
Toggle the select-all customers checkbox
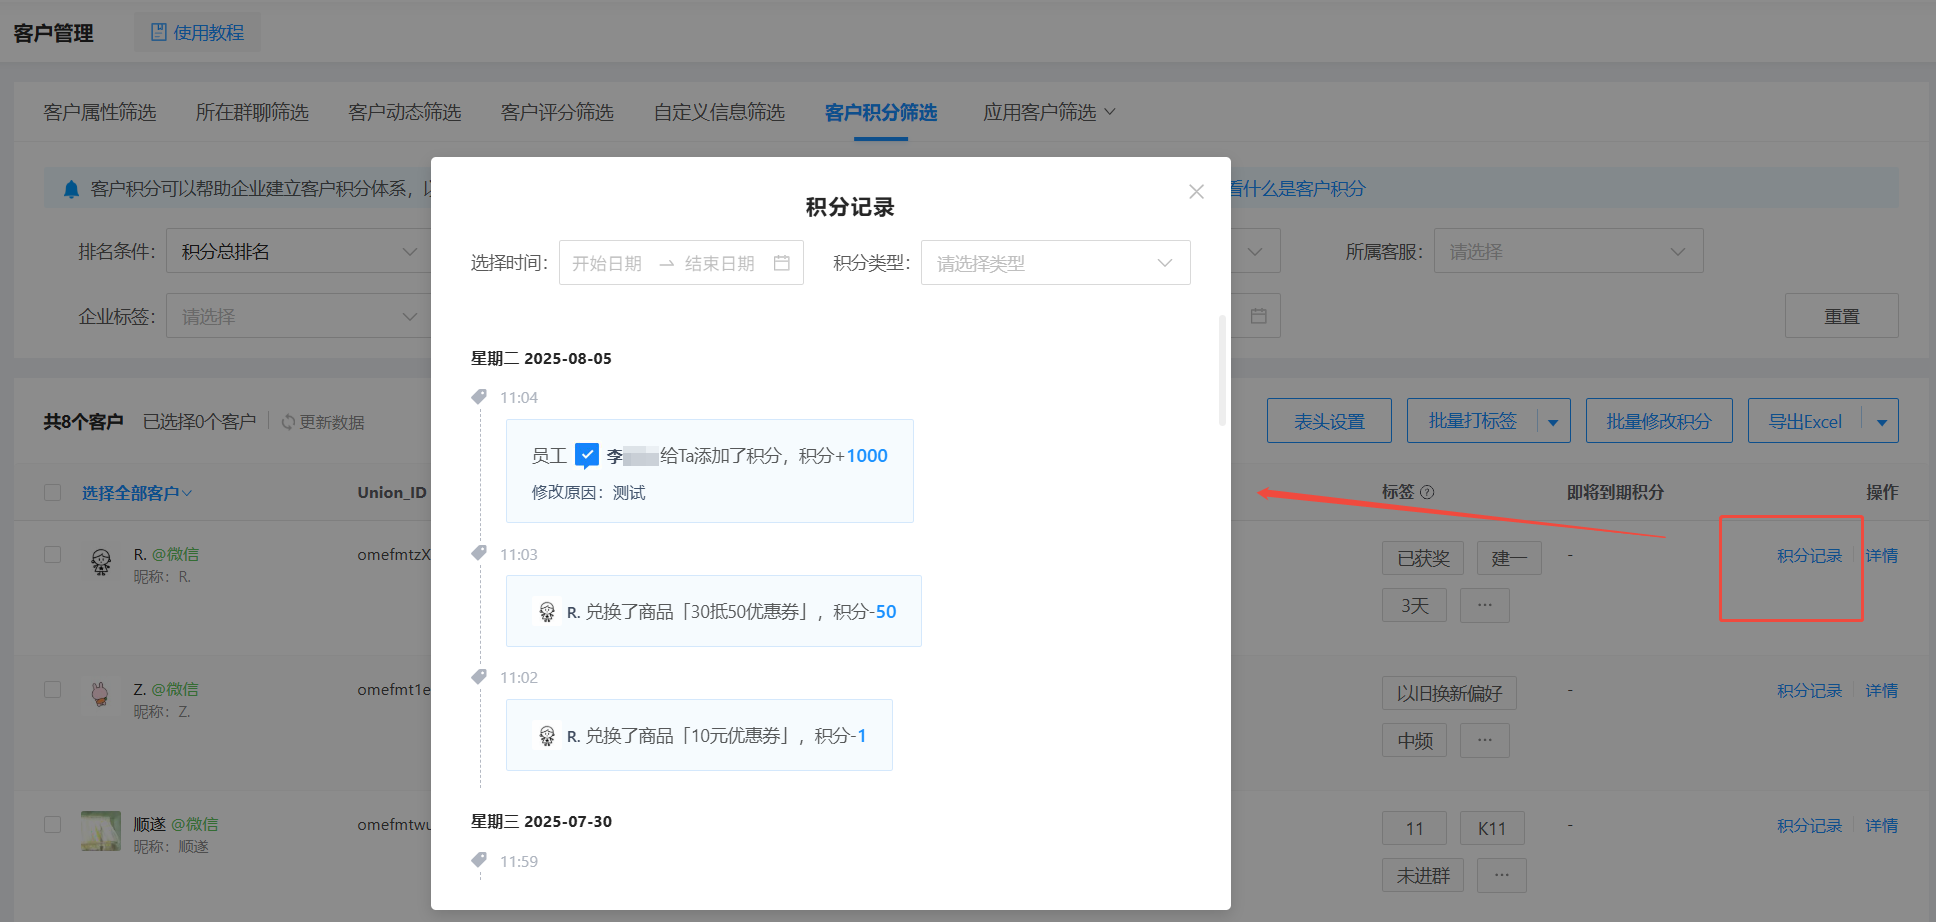(53, 493)
